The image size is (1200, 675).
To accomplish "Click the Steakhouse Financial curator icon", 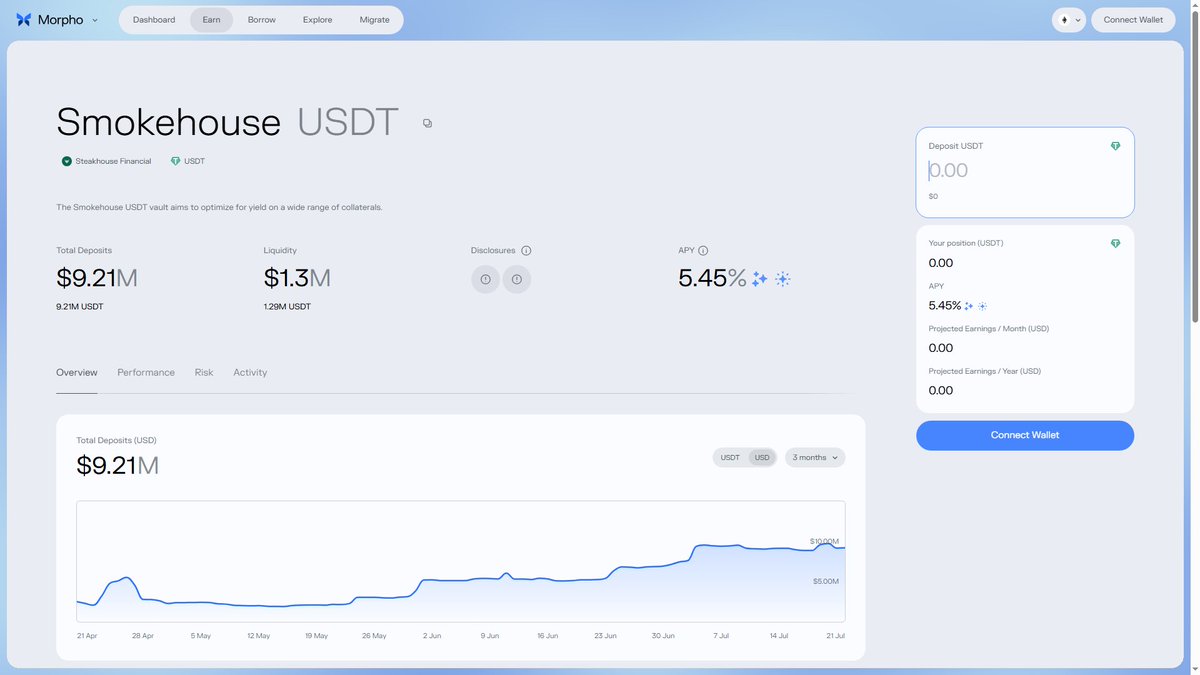I will [67, 161].
